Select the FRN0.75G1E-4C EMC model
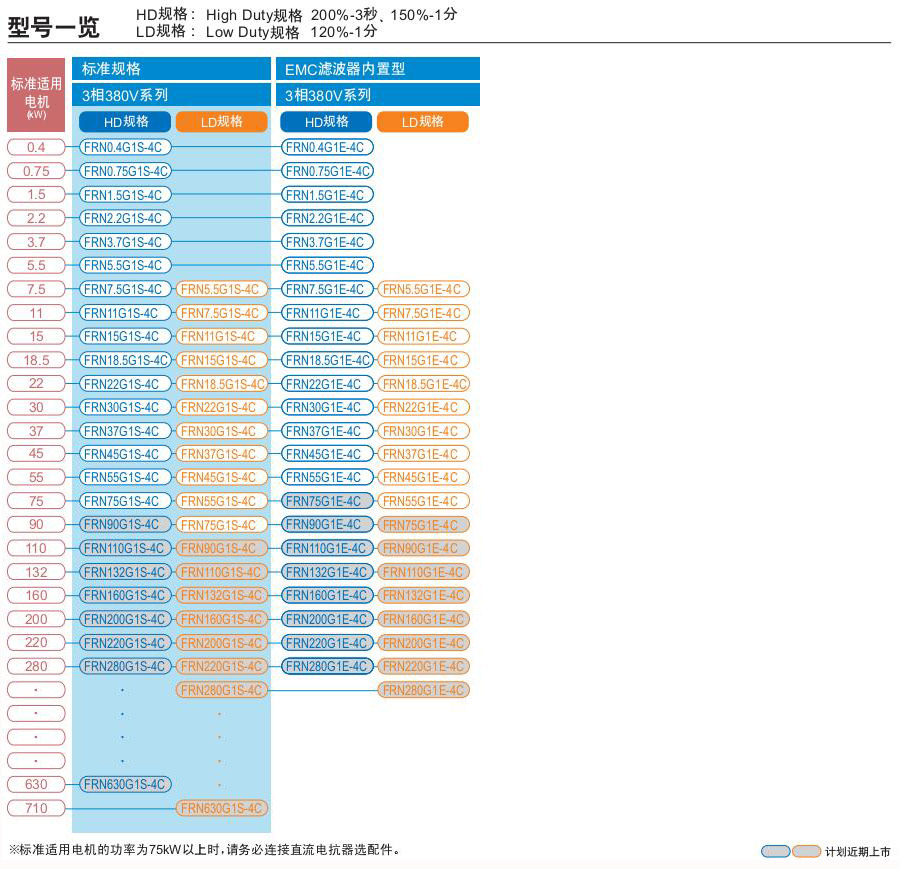The image size is (900, 869). click(327, 171)
